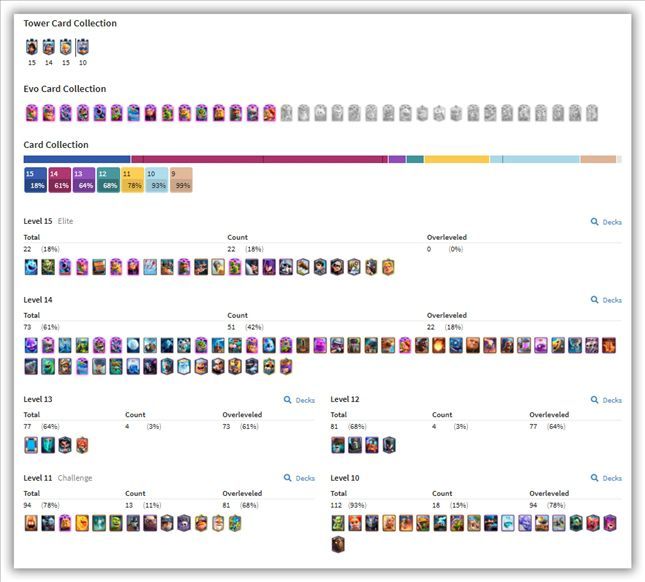Click the first unlocked evo card icon
The image size is (645, 582).
[32, 113]
